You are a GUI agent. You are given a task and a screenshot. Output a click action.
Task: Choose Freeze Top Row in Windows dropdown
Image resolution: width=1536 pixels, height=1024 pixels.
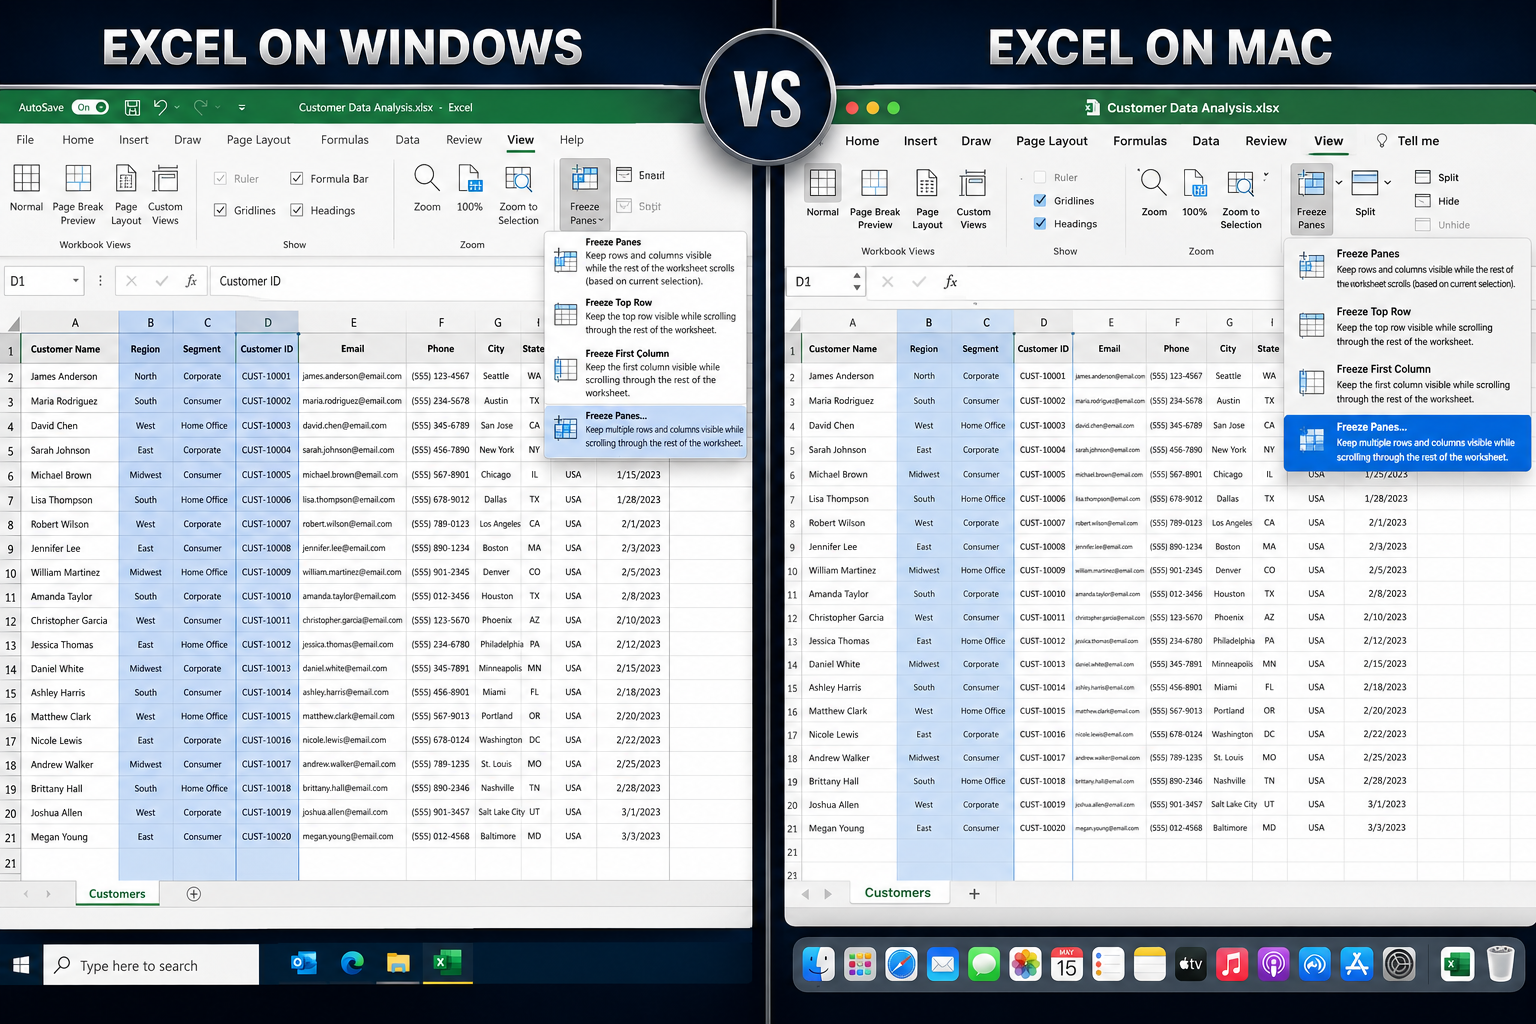pos(647,316)
